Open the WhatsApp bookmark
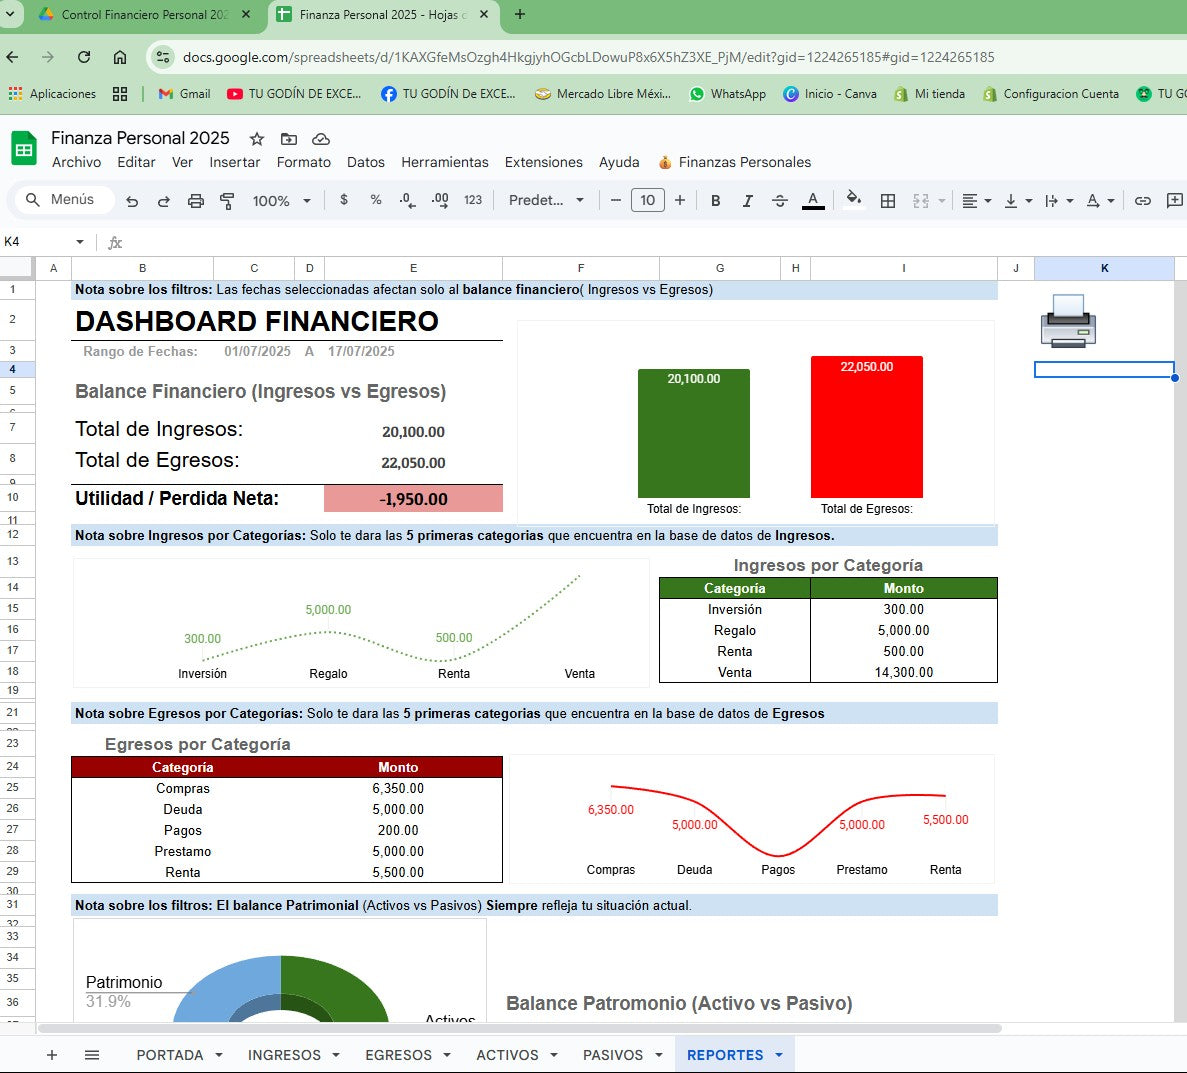This screenshot has height=1073, width=1187. coord(727,94)
